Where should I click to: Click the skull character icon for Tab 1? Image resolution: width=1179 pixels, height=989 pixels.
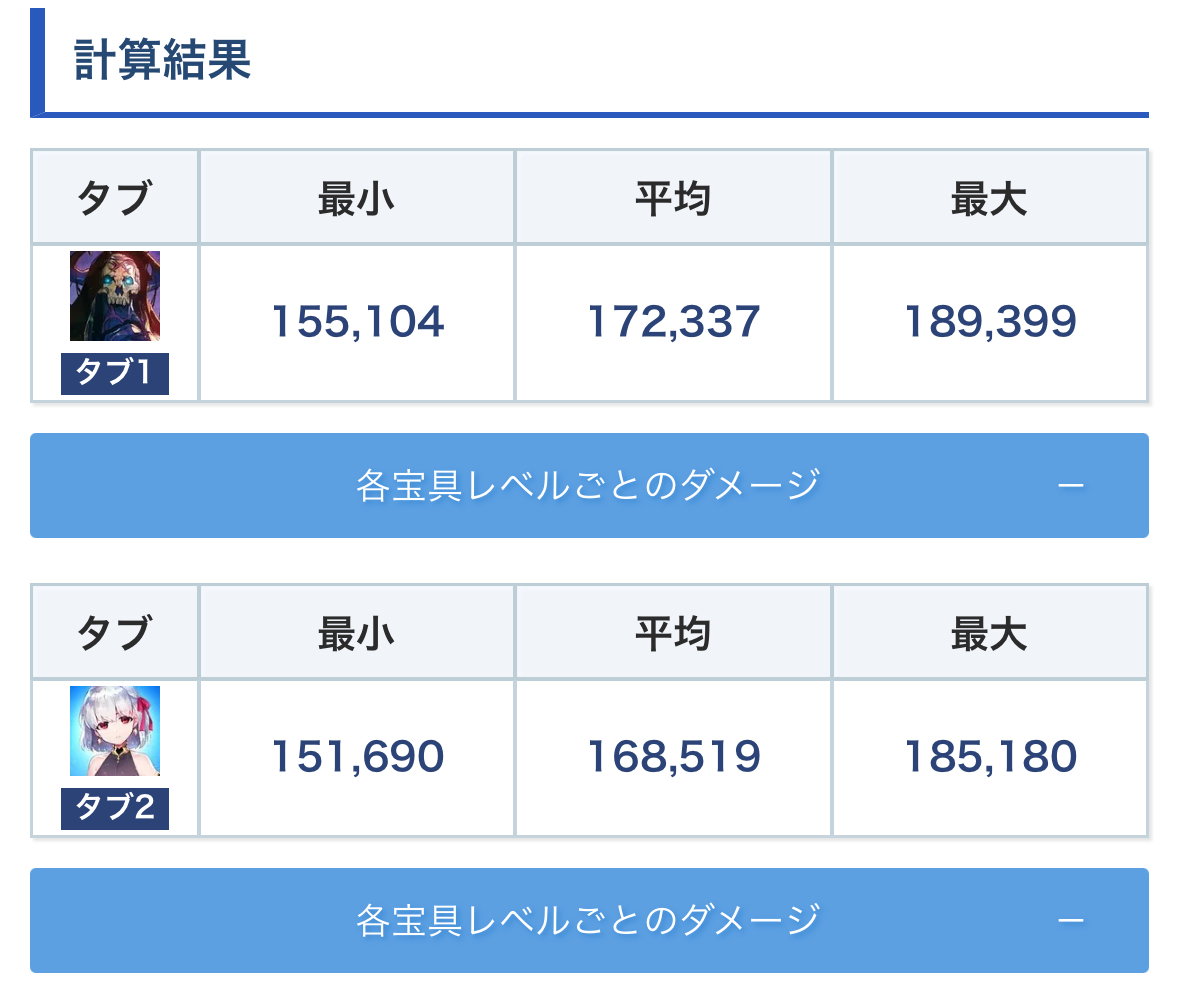coord(115,296)
